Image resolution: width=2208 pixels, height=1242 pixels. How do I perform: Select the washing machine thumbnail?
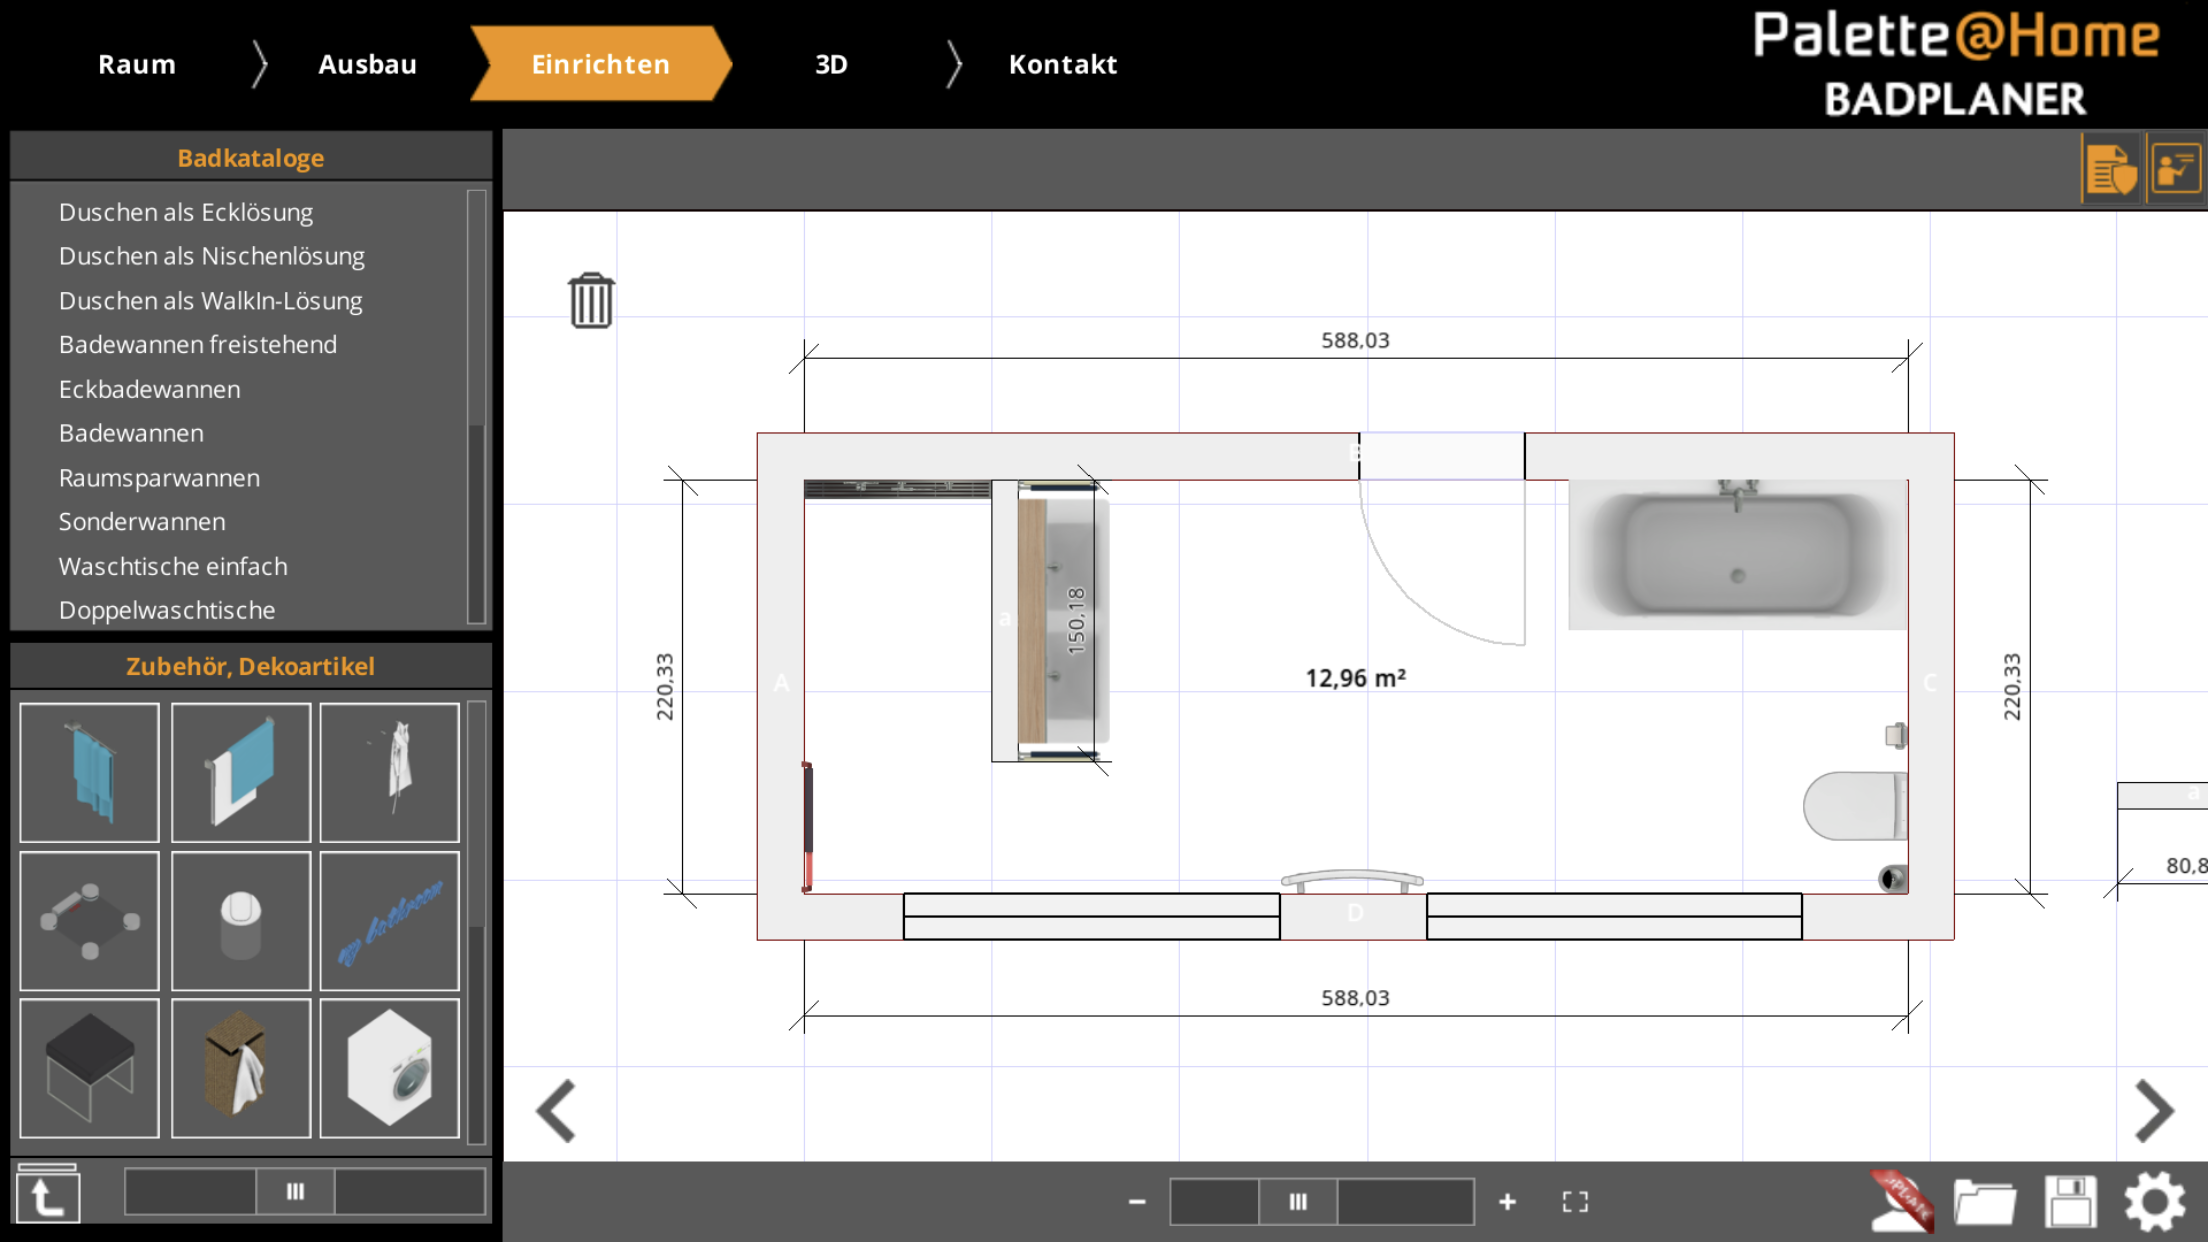389,1068
